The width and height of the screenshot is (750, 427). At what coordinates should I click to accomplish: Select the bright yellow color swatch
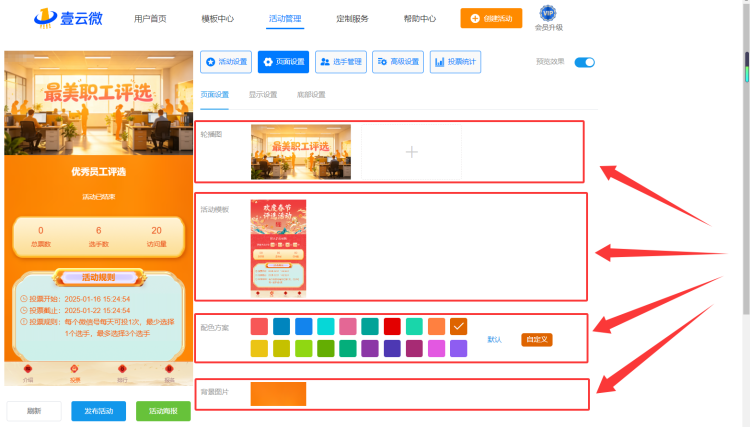[x=259, y=349]
